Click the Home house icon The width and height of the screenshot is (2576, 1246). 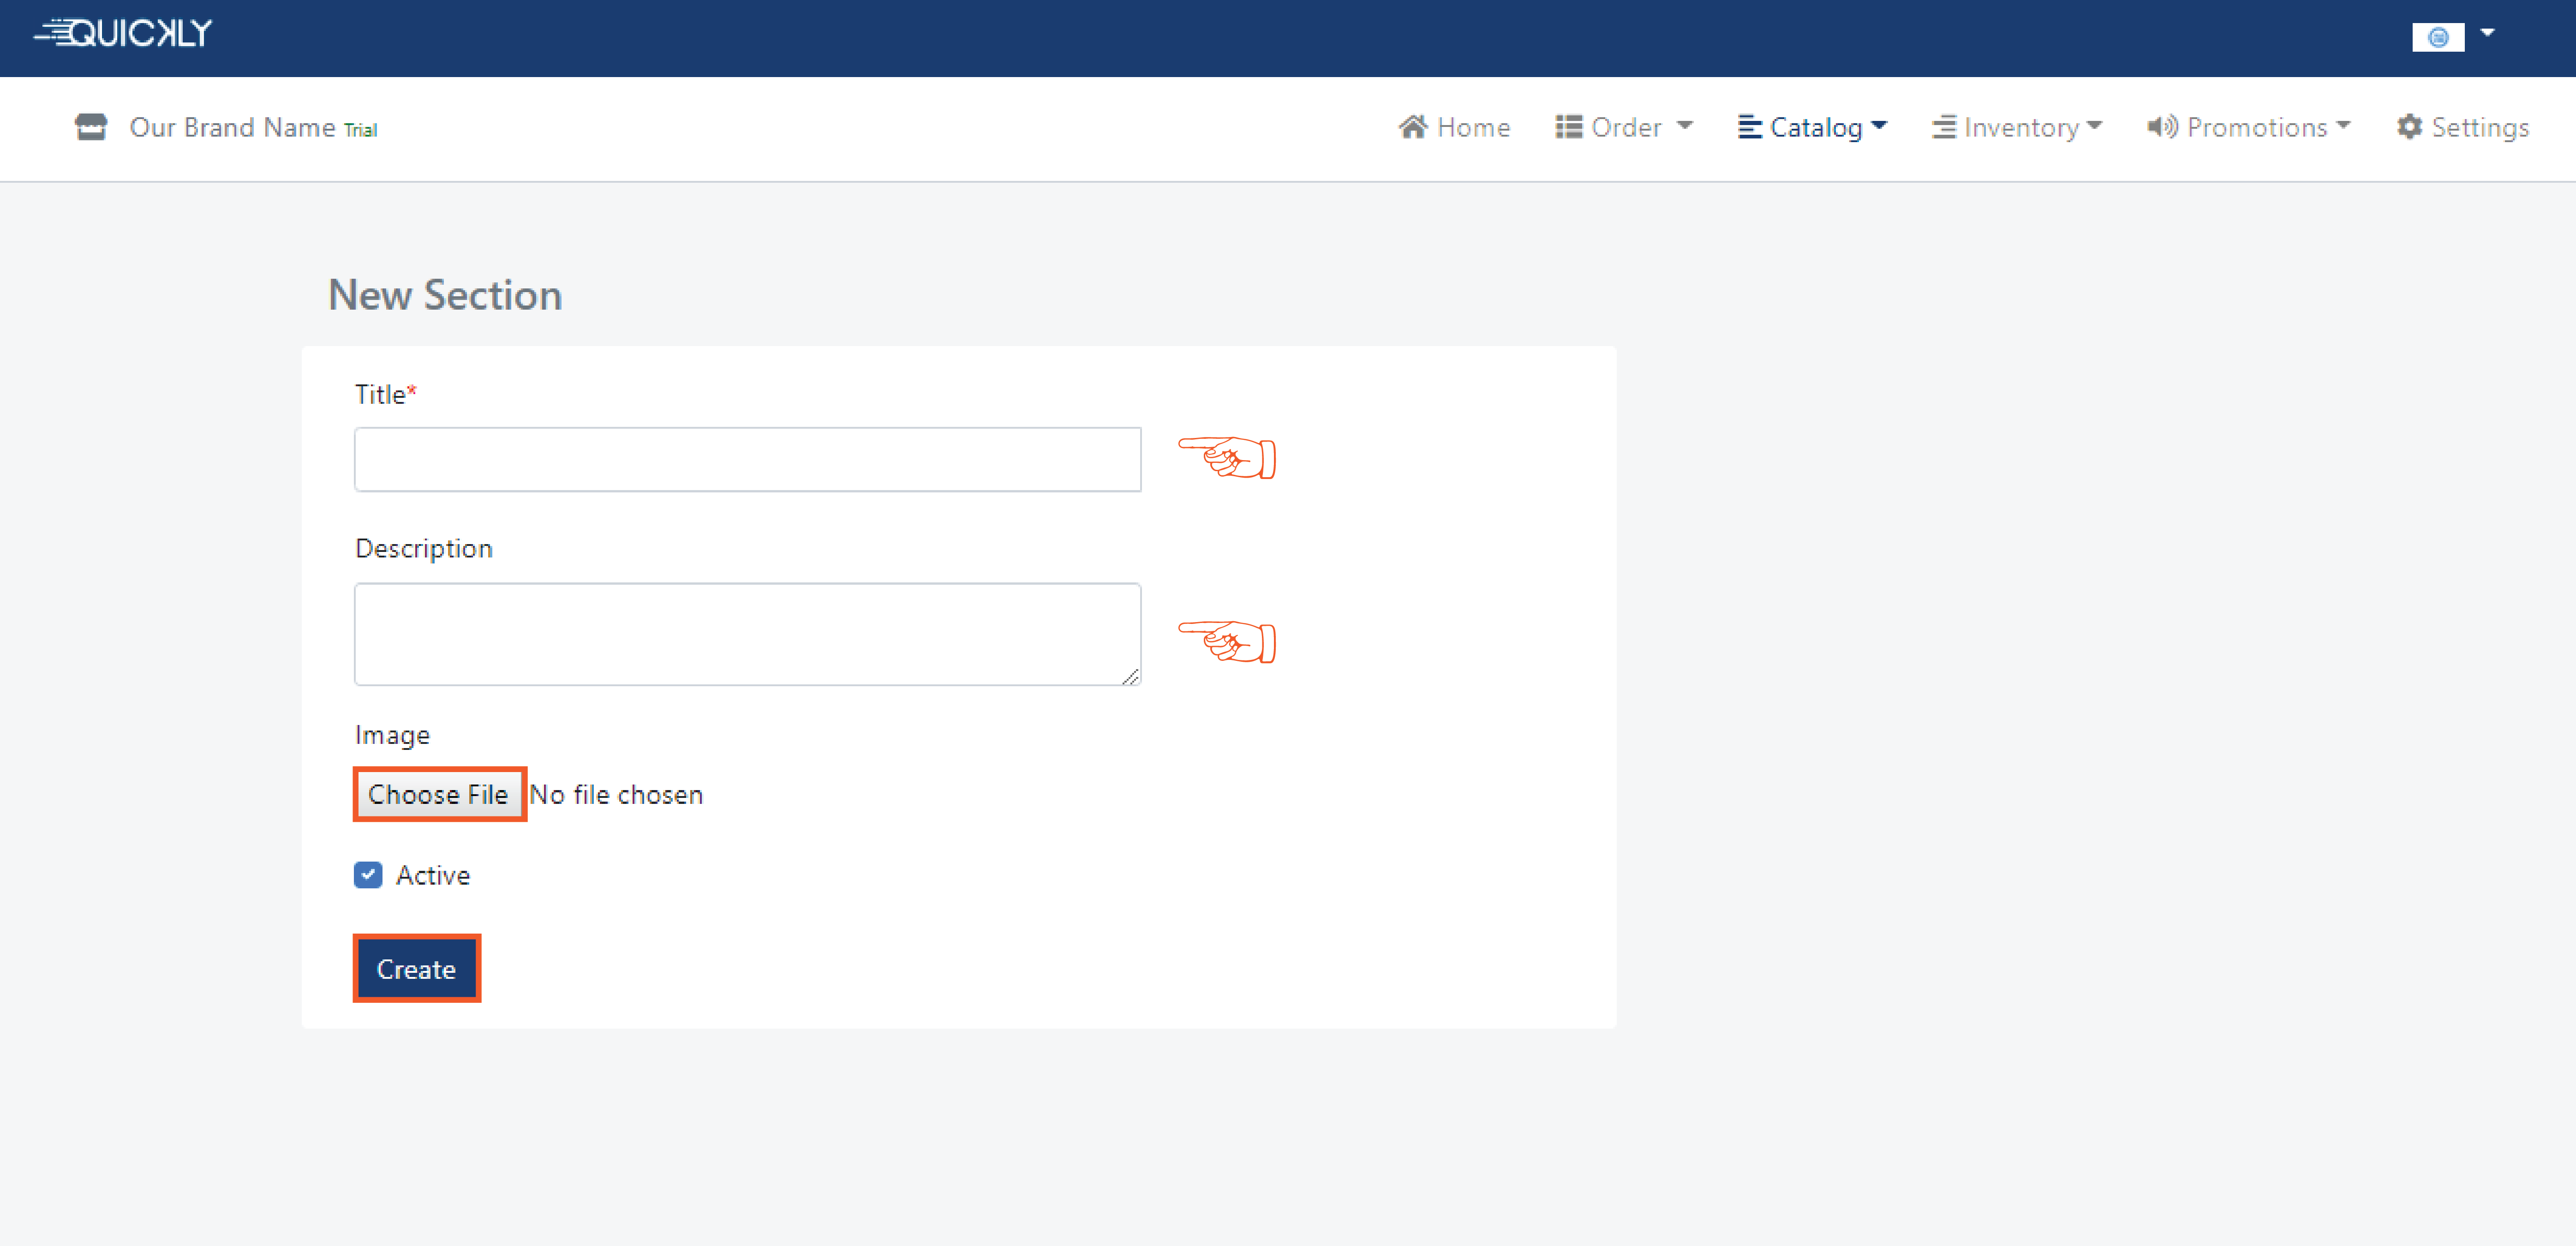[x=1412, y=127]
